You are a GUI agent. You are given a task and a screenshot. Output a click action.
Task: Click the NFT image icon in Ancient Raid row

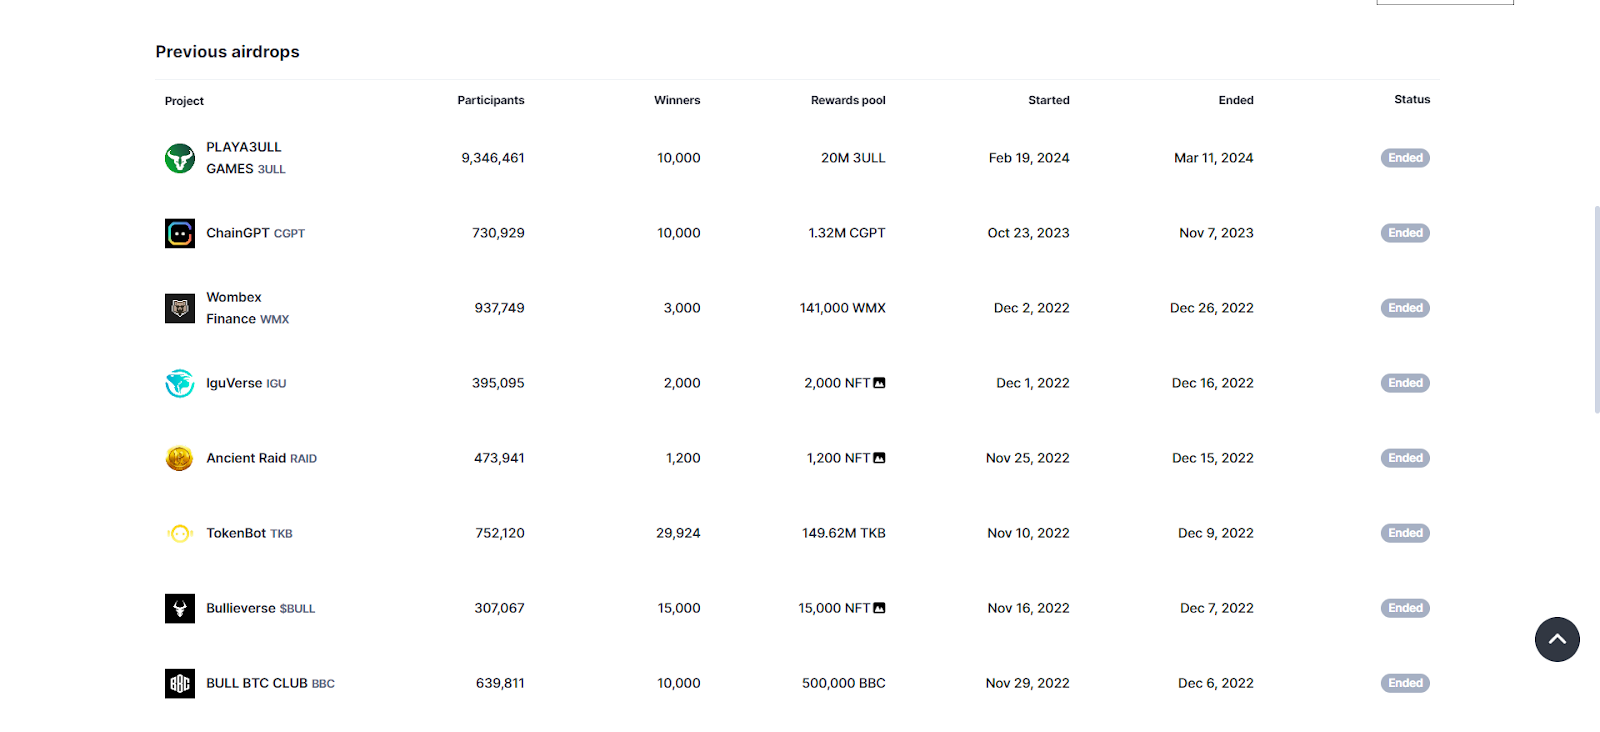pyautogui.click(x=879, y=458)
